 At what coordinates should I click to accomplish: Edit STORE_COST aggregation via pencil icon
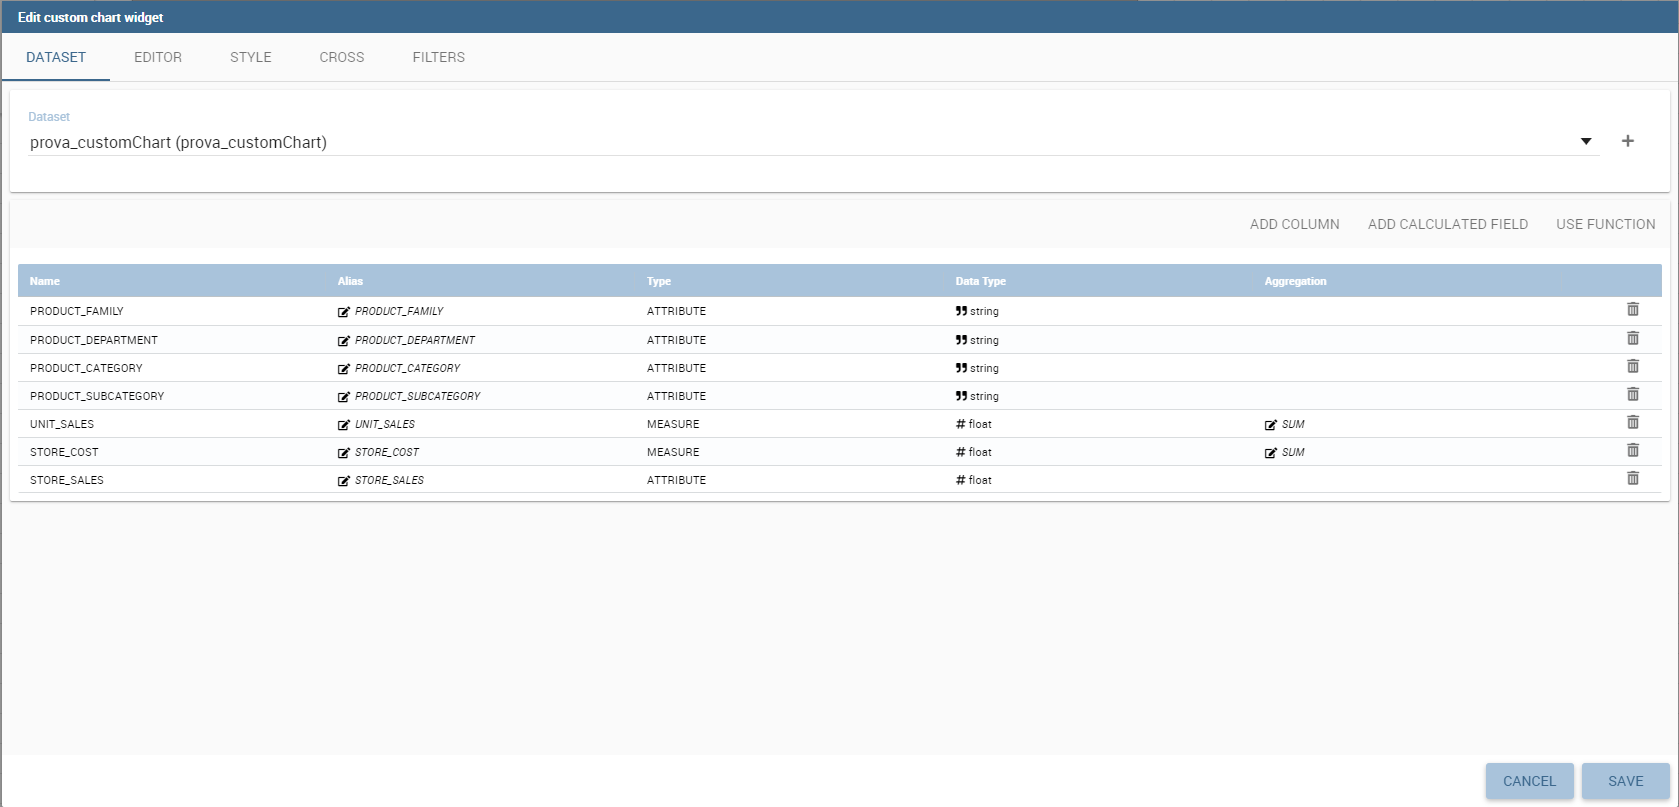pyautogui.click(x=1271, y=453)
